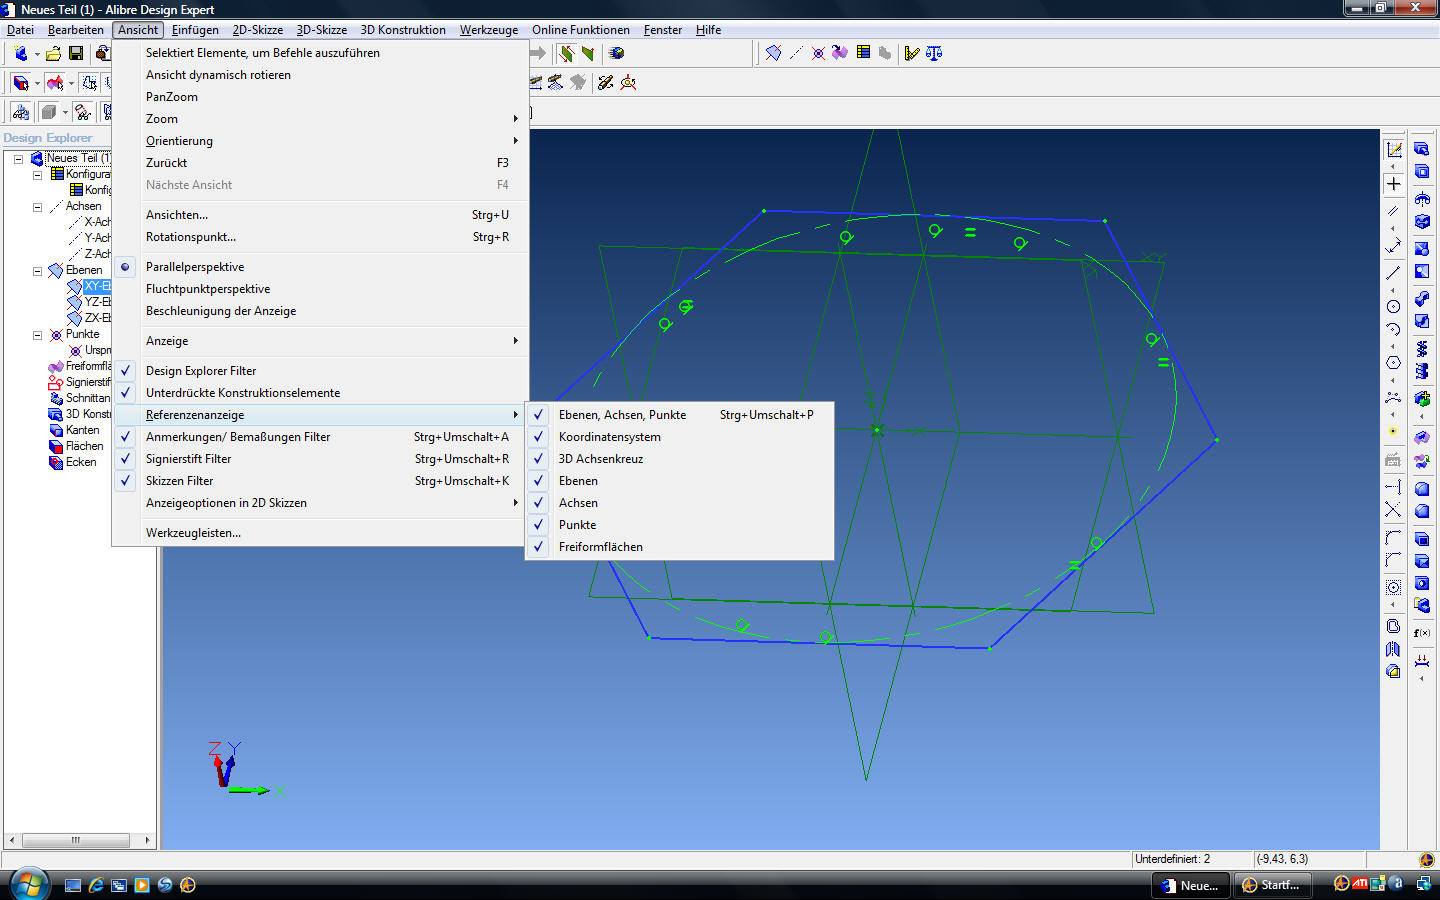This screenshot has width=1440, height=900.
Task: Toggle Design Explorer Filter option
Action: pyautogui.click(x=320, y=371)
